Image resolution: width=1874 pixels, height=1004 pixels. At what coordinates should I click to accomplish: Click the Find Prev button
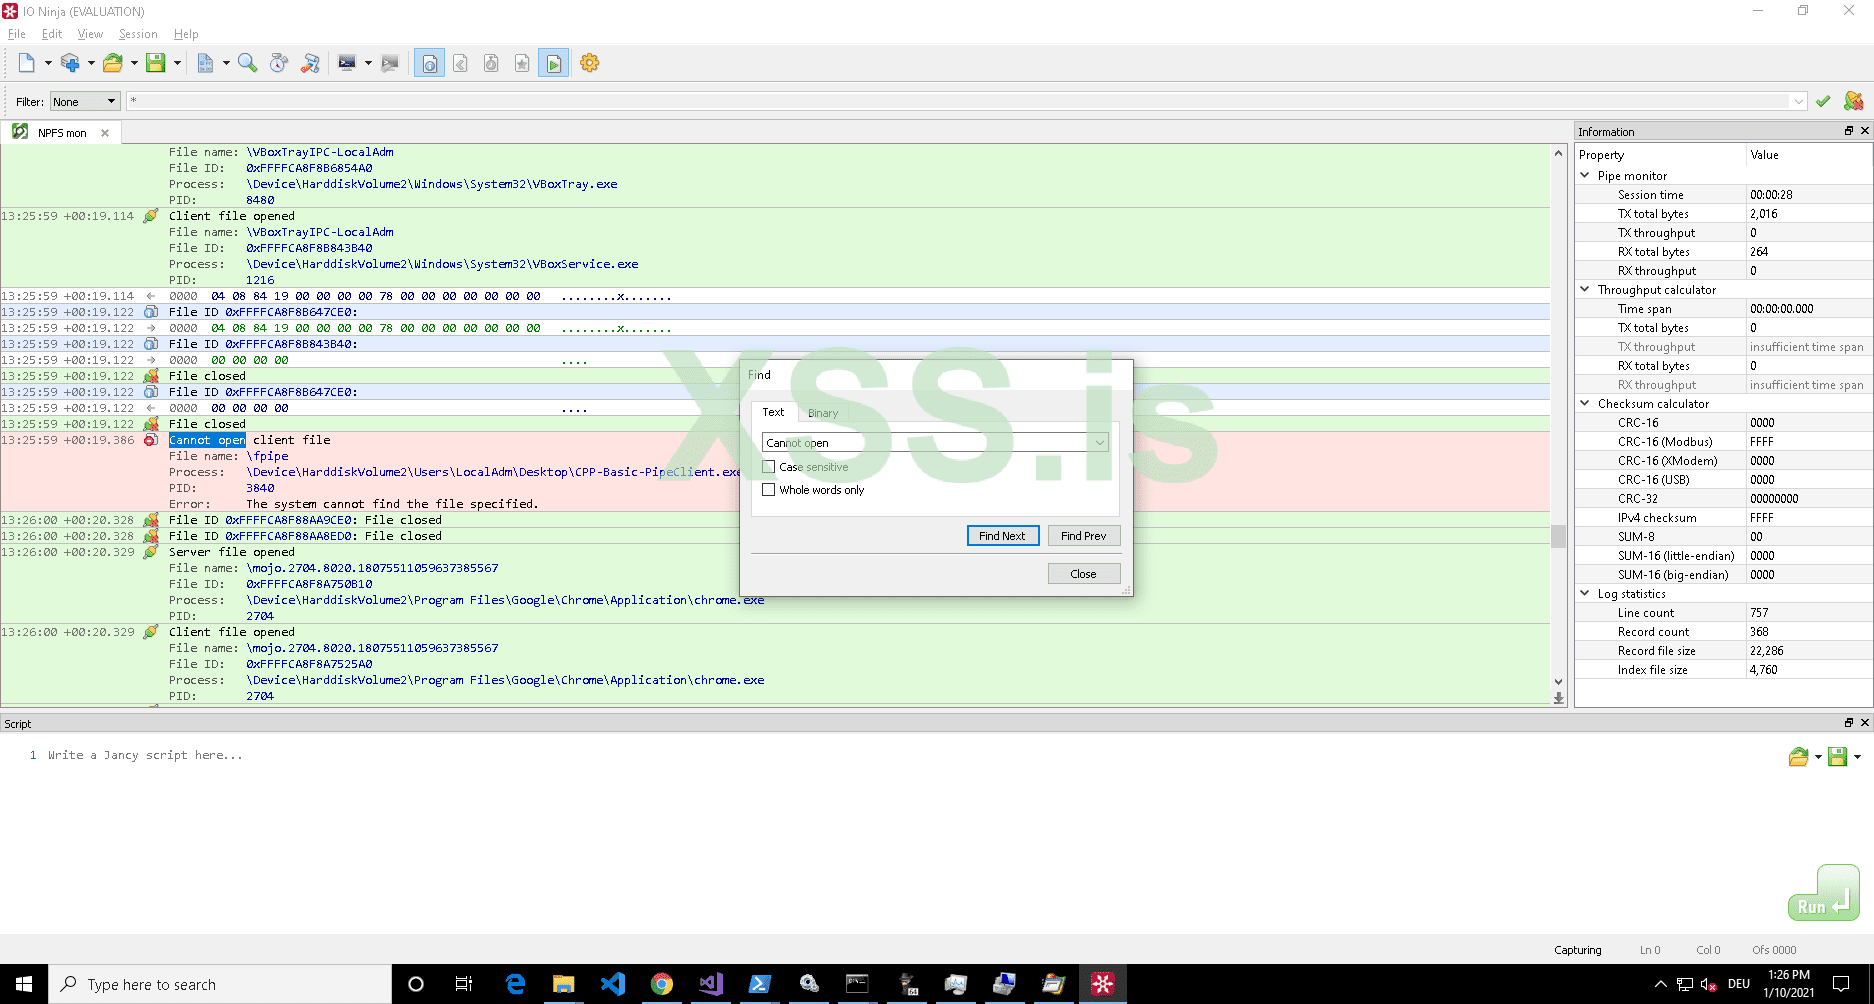(x=1084, y=536)
